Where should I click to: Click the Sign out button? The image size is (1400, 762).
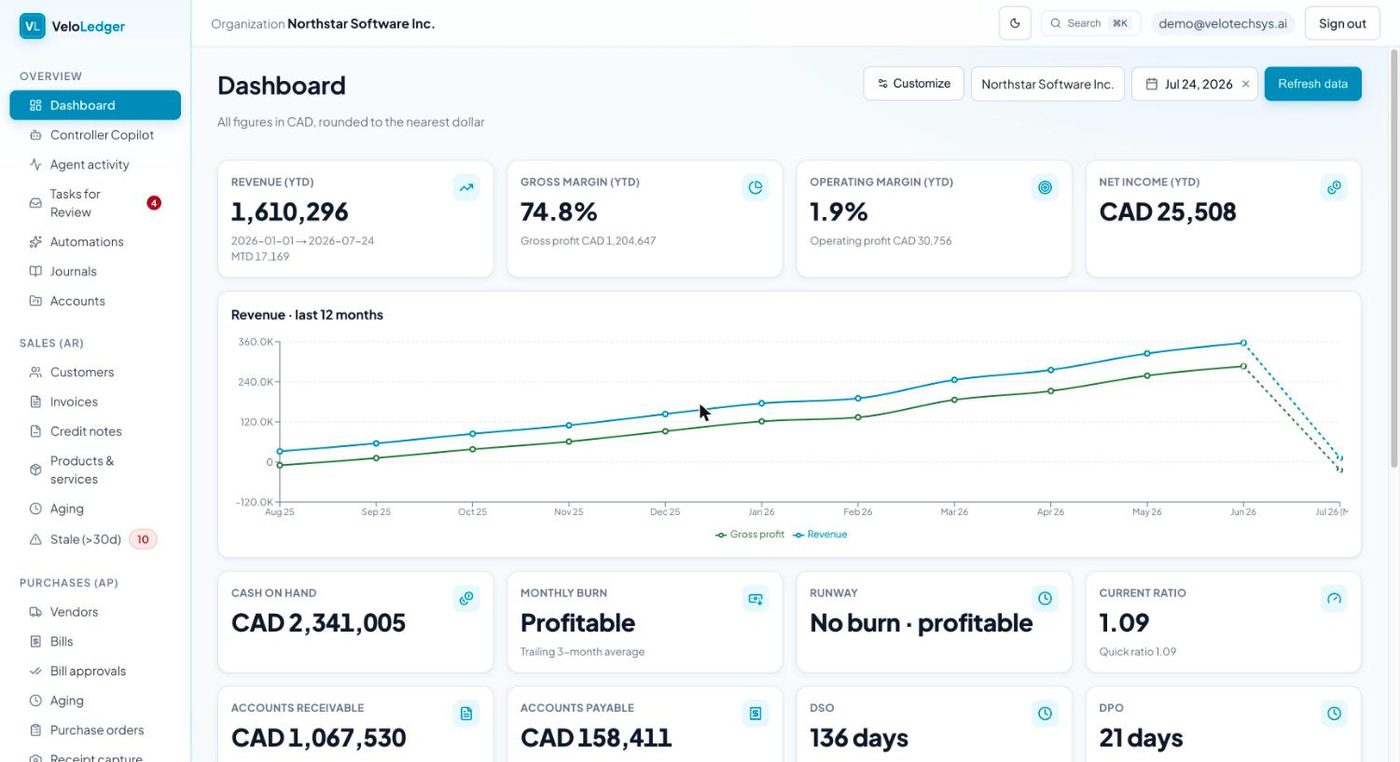tap(1342, 23)
